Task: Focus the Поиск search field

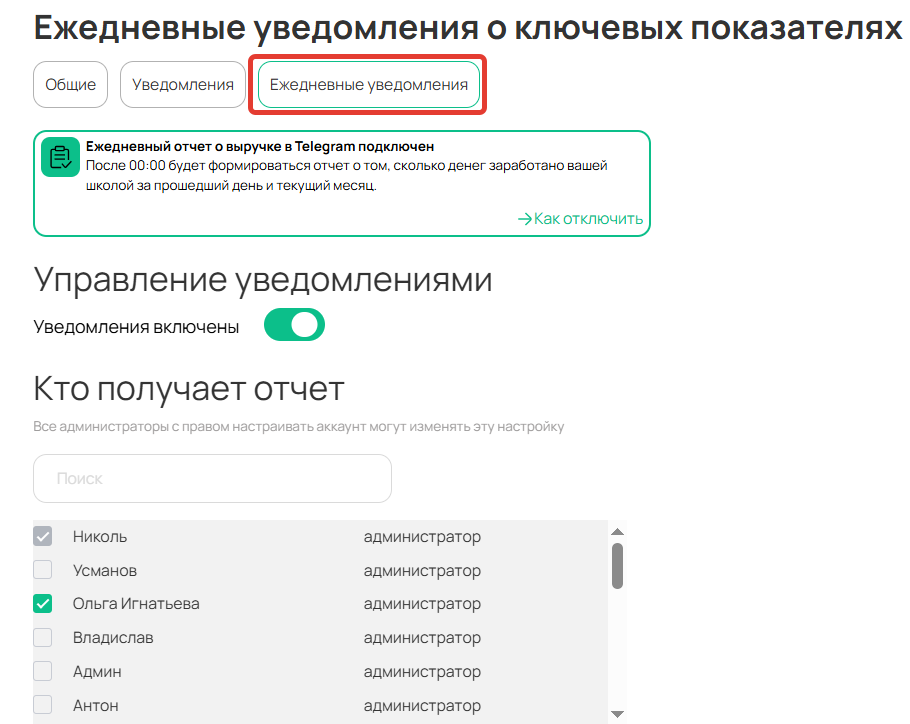Action: 212,479
